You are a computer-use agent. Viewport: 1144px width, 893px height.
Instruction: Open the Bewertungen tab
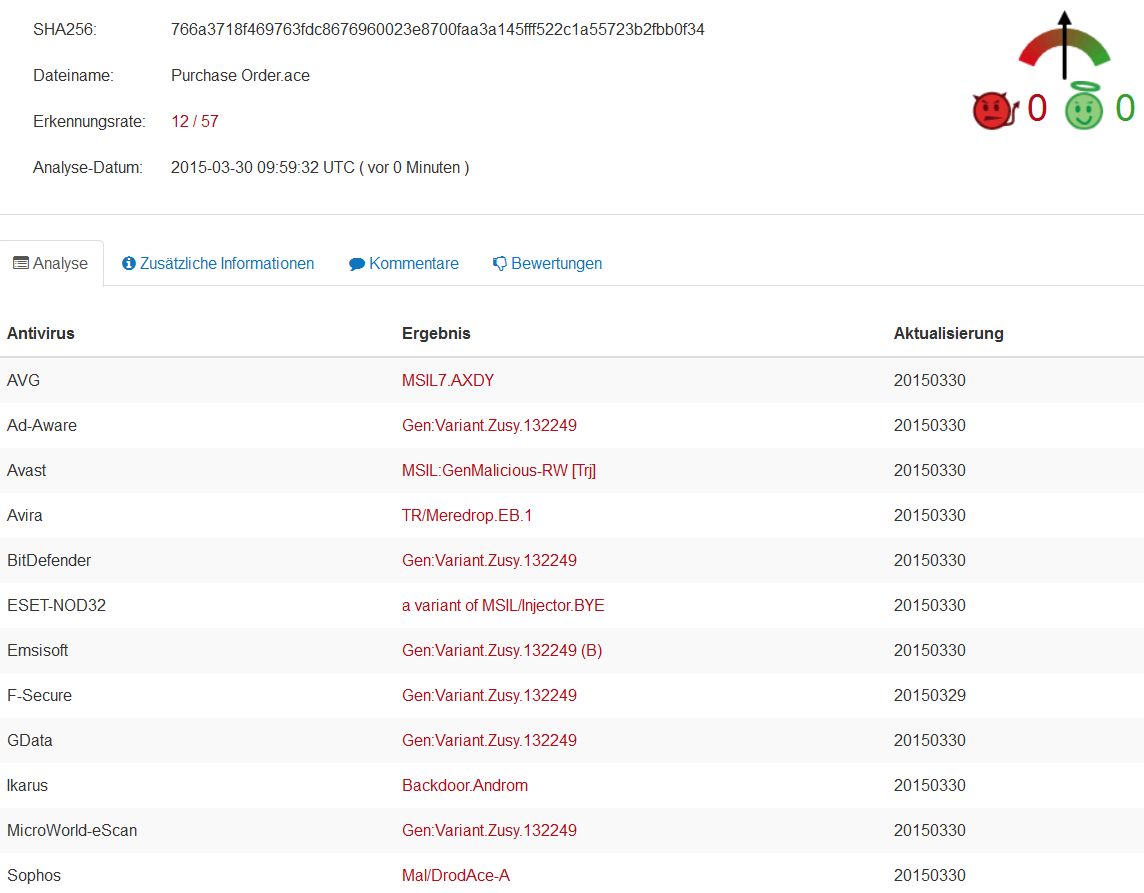tap(547, 263)
